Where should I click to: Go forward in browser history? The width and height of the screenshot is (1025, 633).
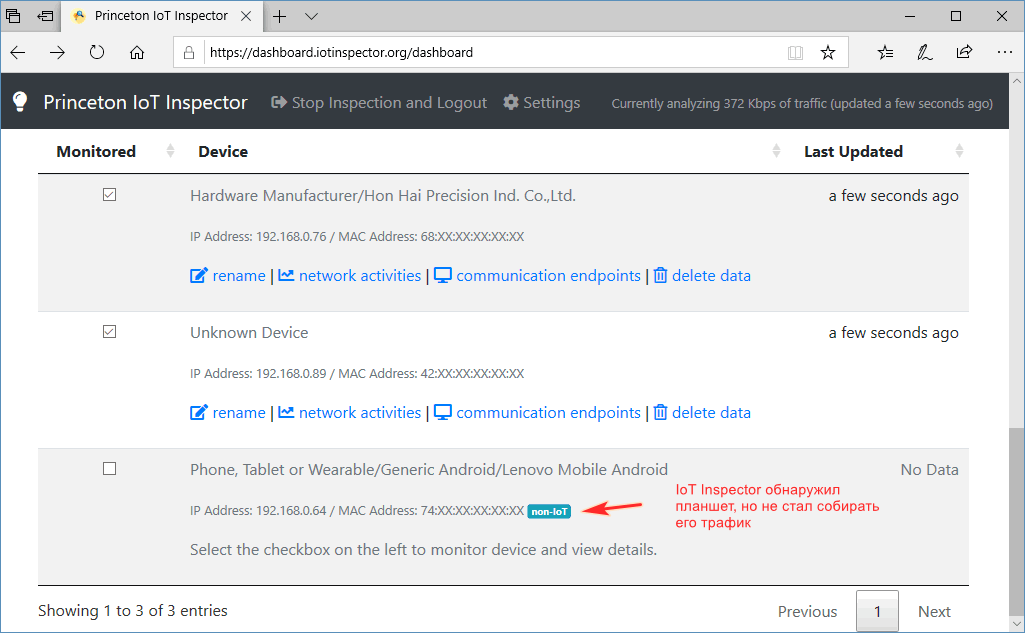coord(58,53)
